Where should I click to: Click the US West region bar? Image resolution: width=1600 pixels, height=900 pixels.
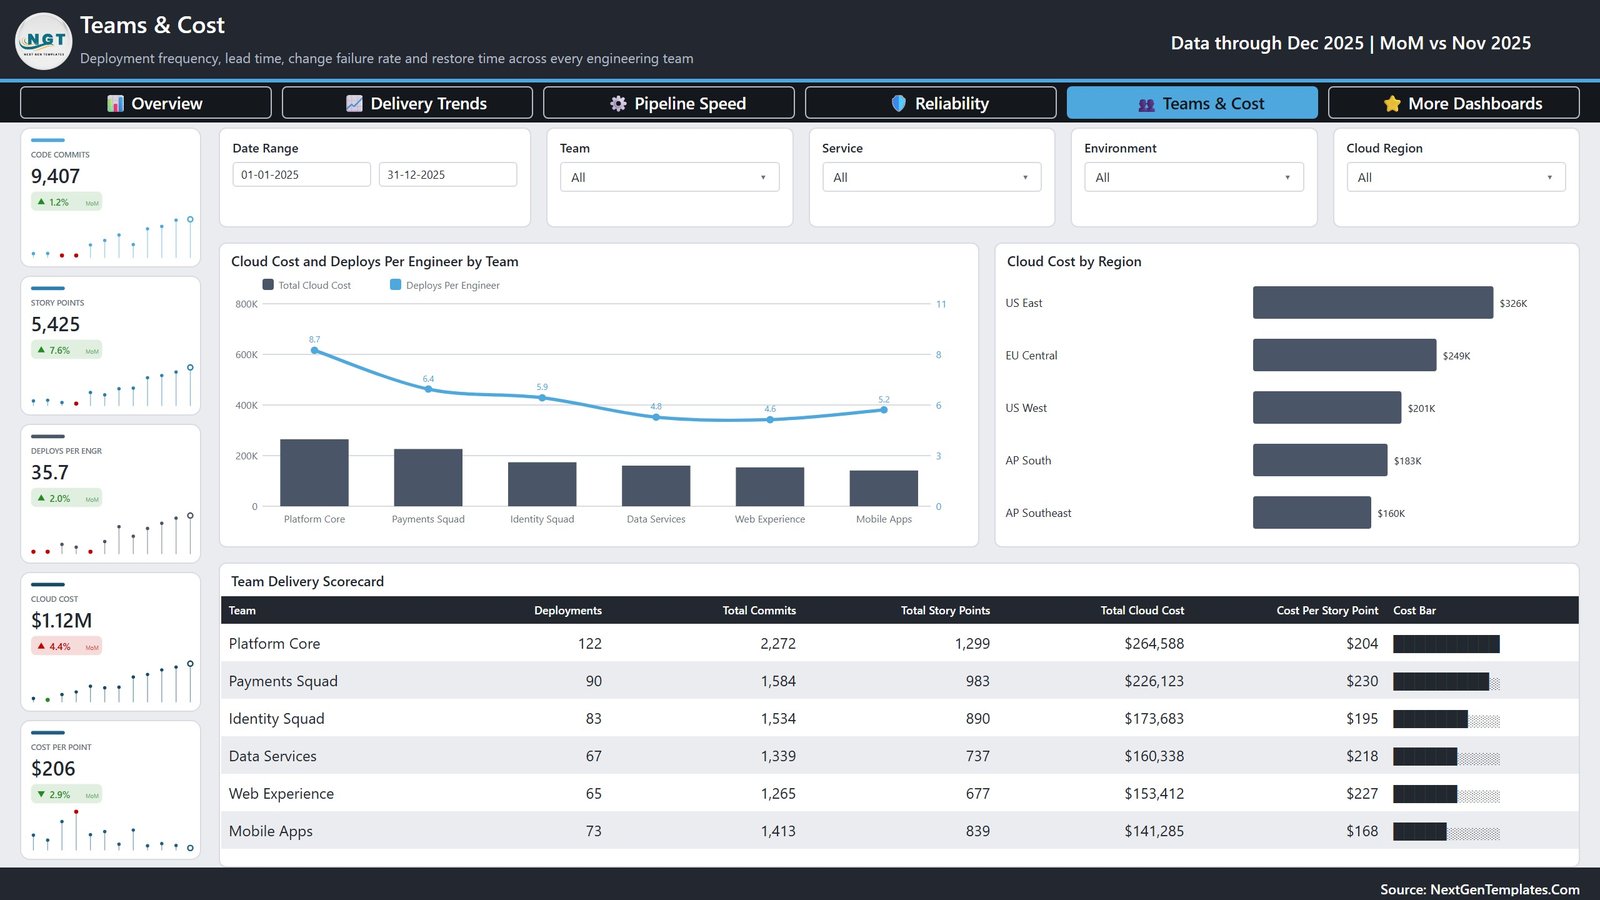1327,408
